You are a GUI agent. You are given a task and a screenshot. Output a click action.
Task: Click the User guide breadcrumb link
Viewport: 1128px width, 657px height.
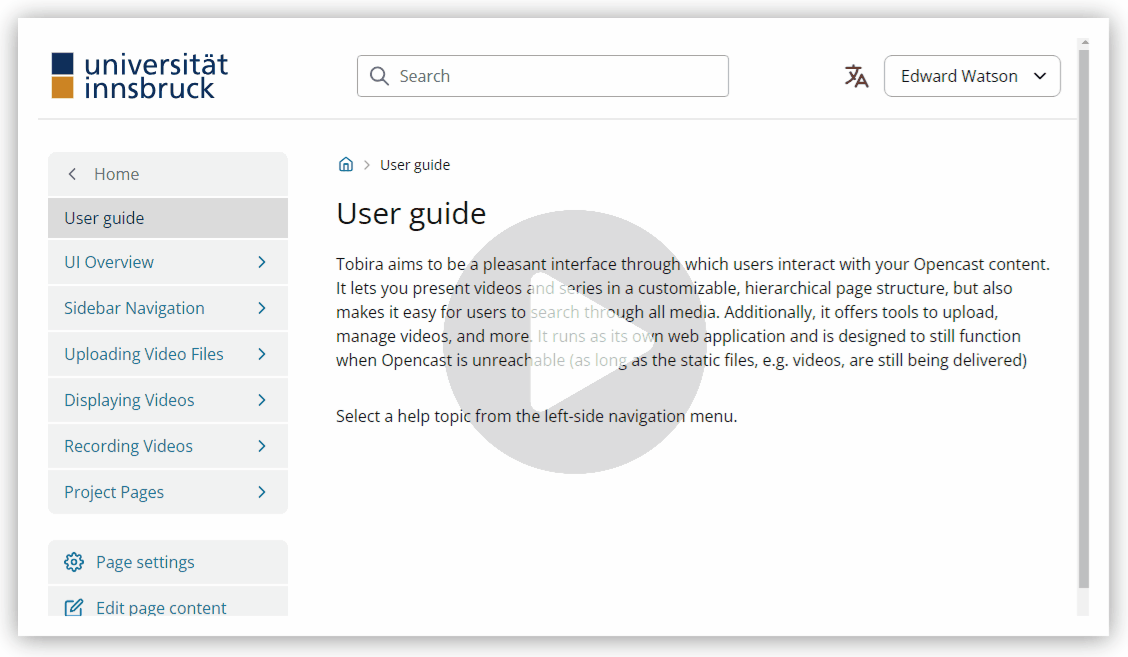[x=415, y=164]
